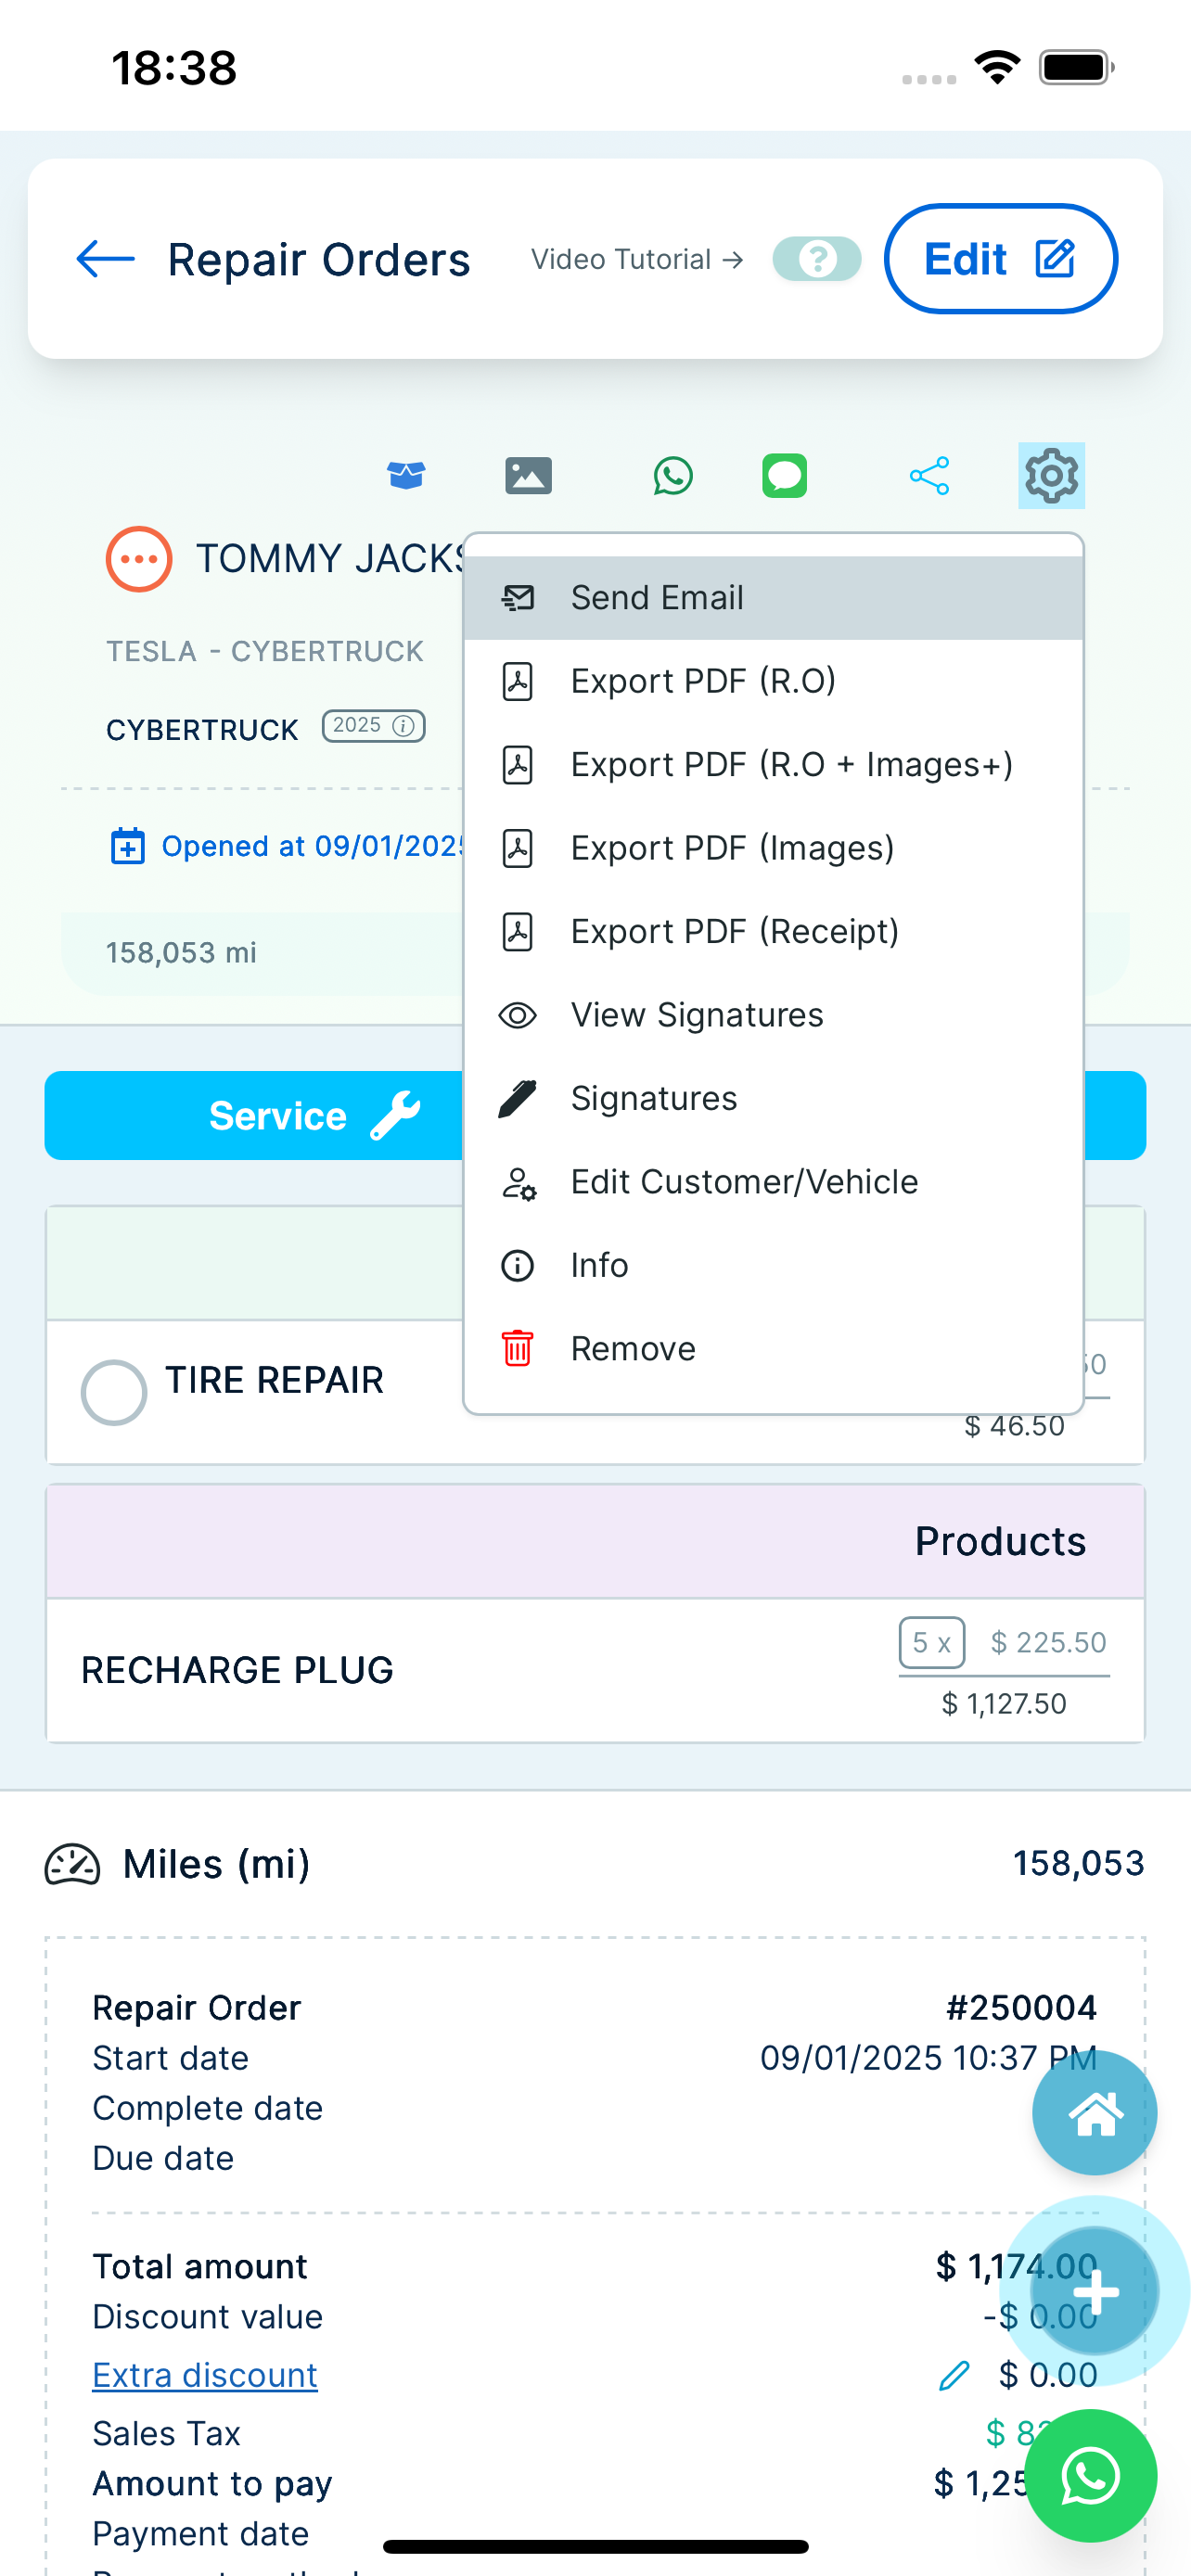Tap the Products section header
The width and height of the screenshot is (1191, 2576).
(x=595, y=1541)
